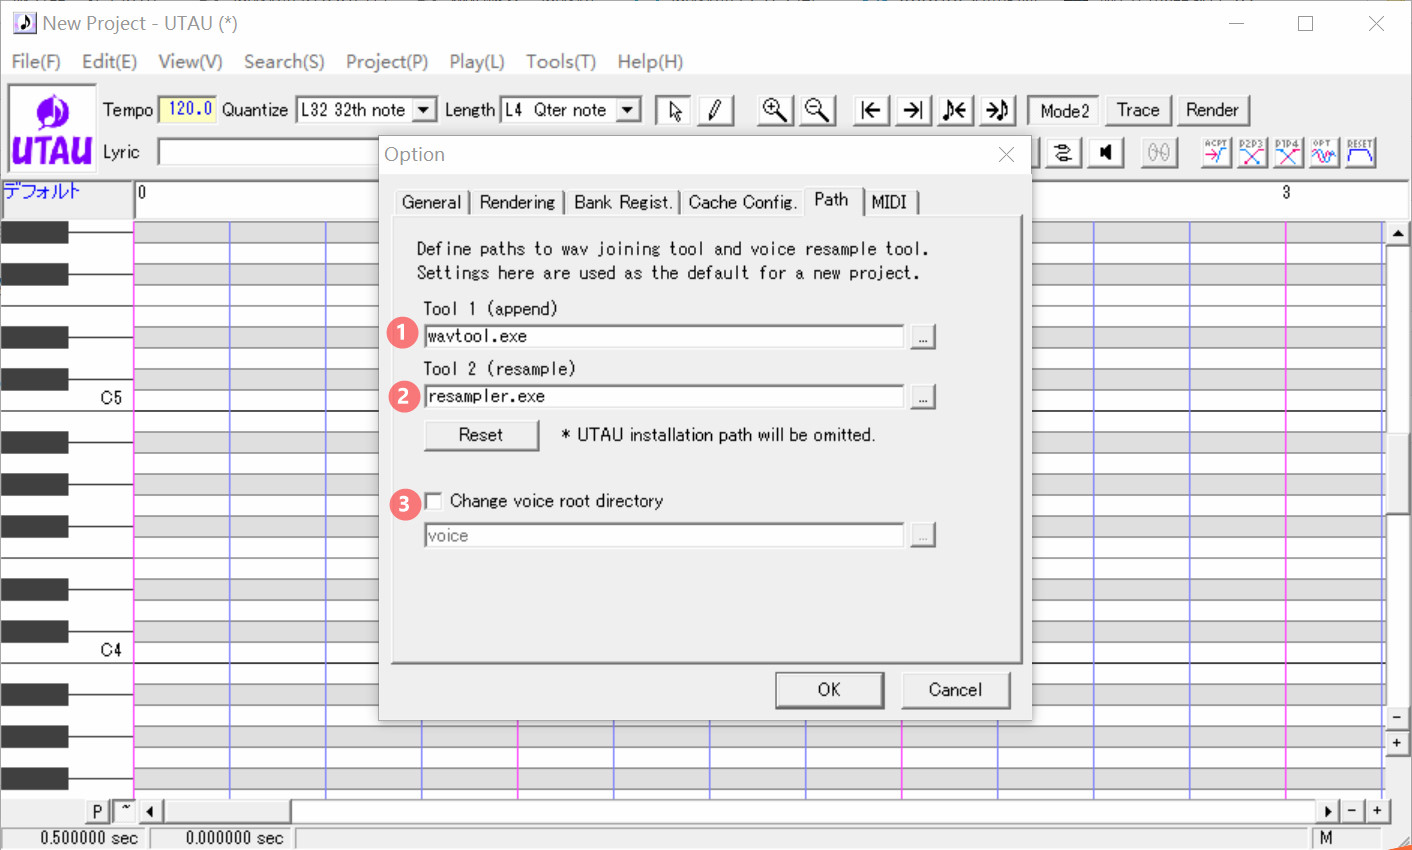Apply the P2P3 crossfade preset
Viewport: 1412px width, 850px height.
[x=1252, y=152]
